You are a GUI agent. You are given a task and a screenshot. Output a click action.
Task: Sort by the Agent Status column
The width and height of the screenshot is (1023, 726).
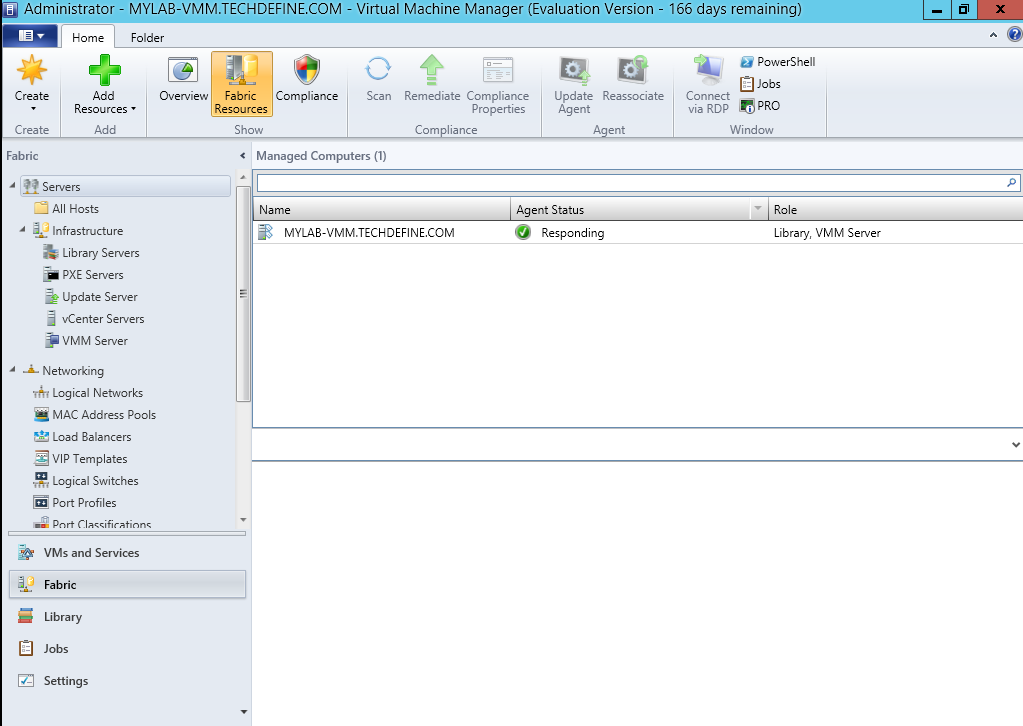coord(630,209)
